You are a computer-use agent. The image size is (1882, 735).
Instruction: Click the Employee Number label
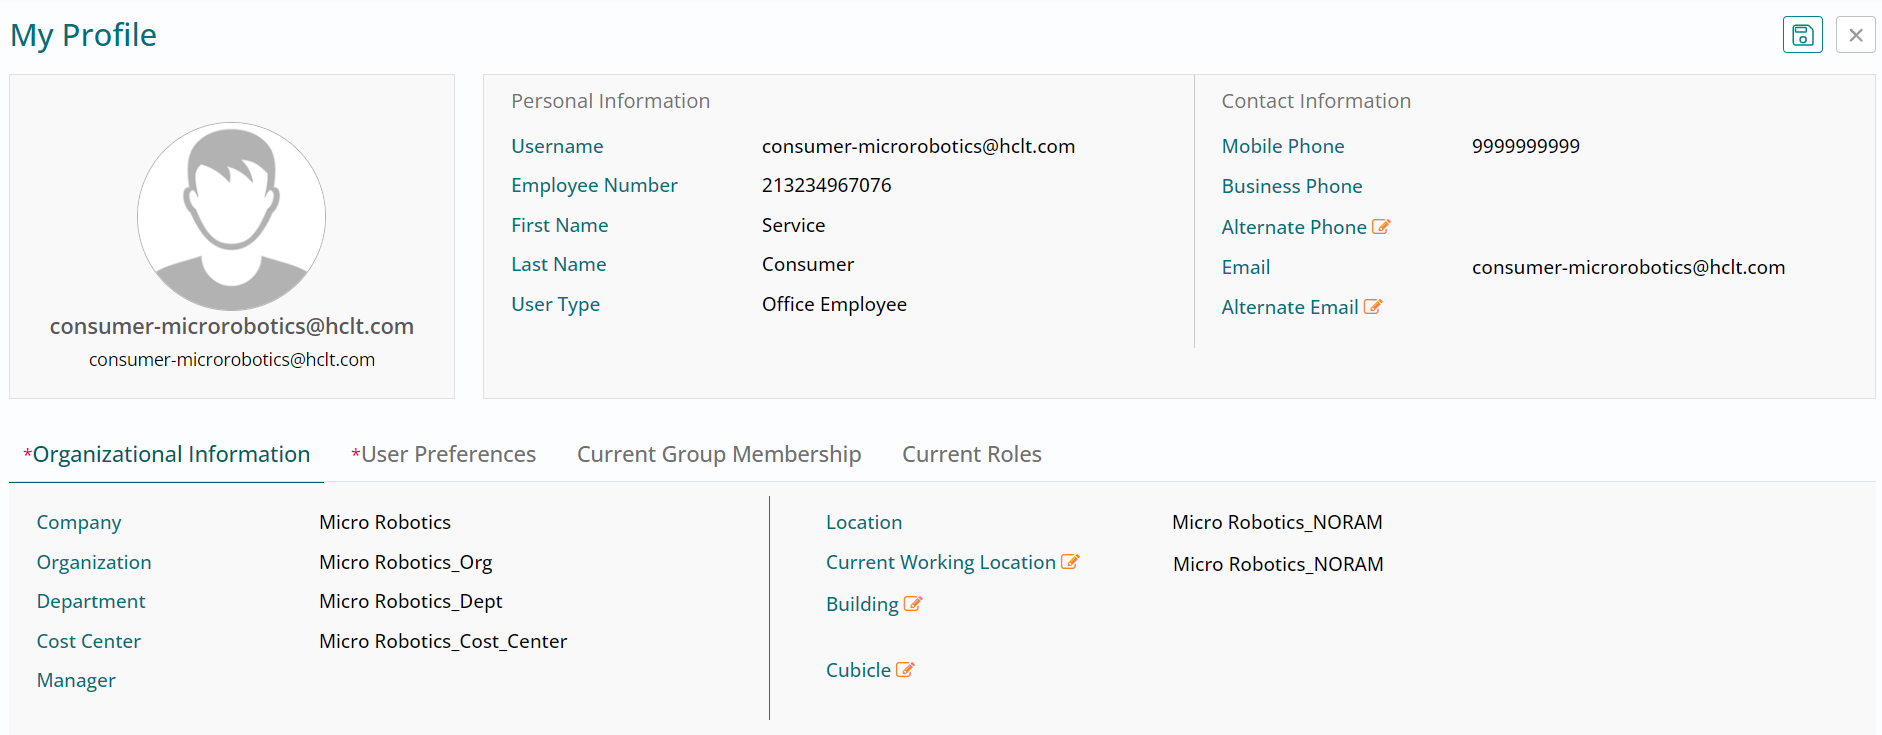pyautogui.click(x=594, y=185)
